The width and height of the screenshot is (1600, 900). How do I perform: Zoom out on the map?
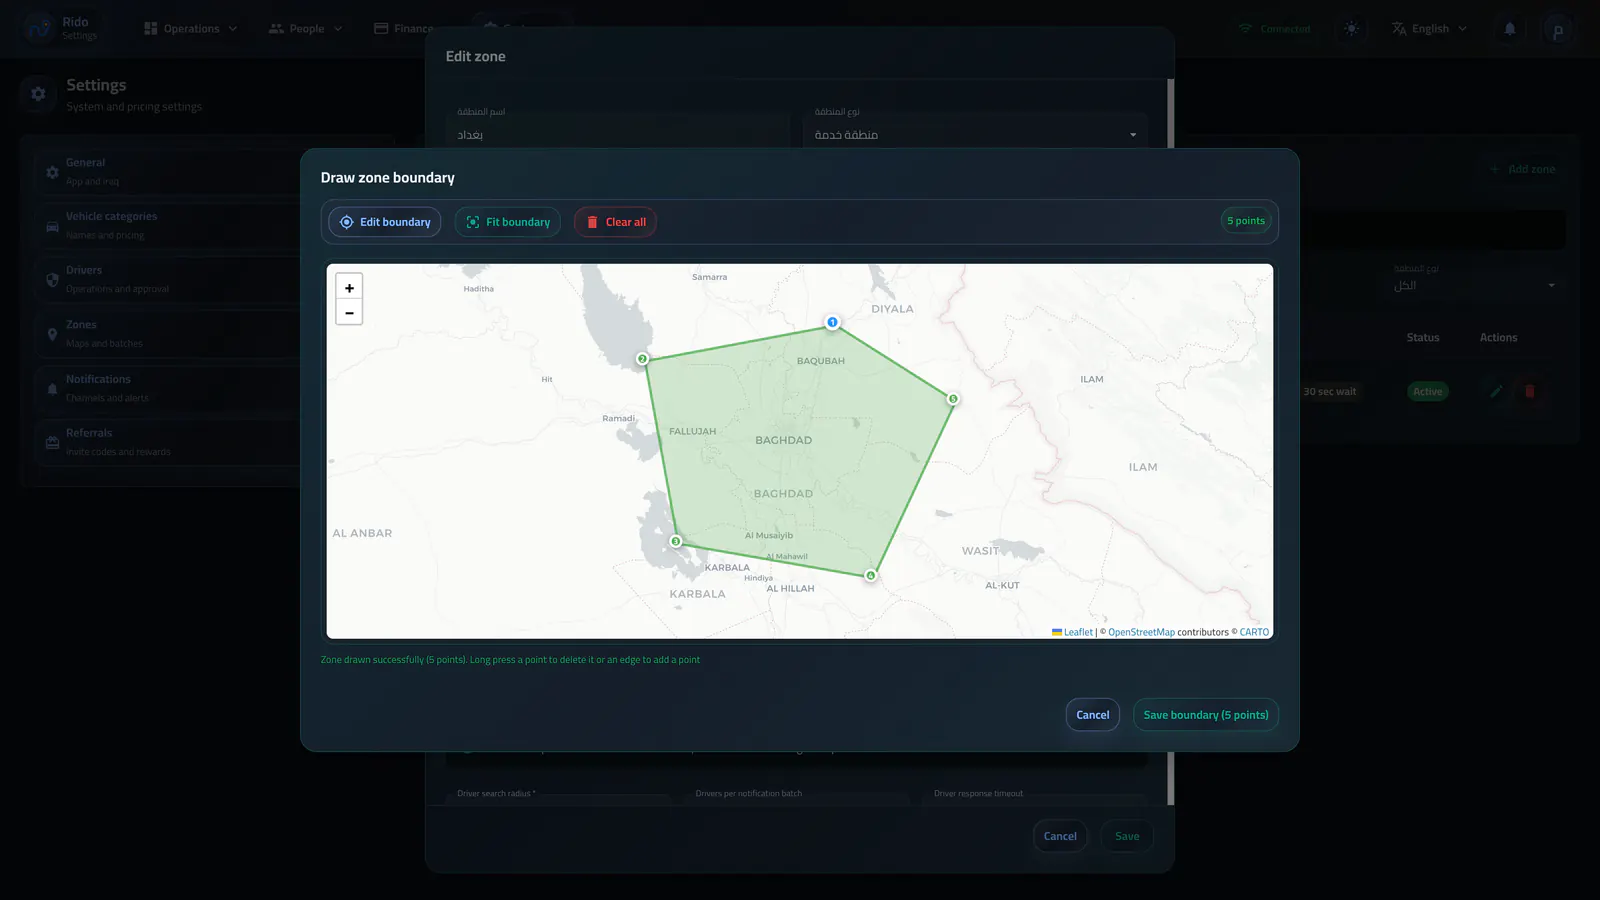[x=349, y=312]
